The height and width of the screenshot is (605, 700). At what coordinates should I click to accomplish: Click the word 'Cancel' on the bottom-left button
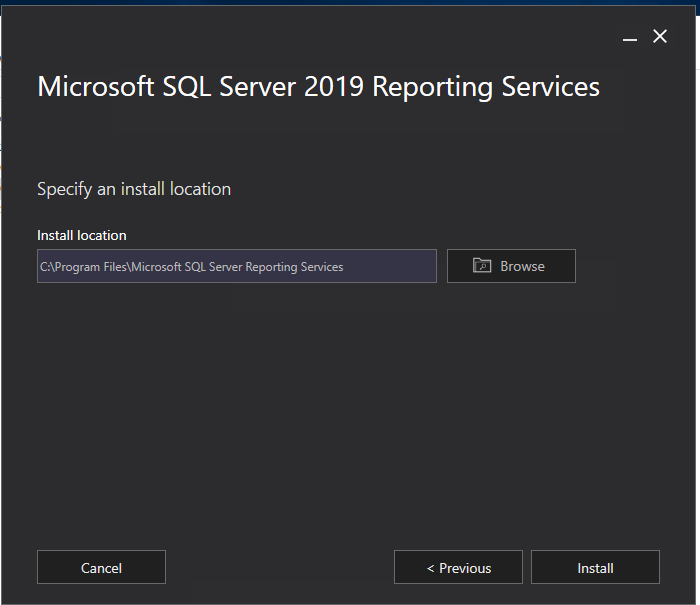pyautogui.click(x=101, y=568)
